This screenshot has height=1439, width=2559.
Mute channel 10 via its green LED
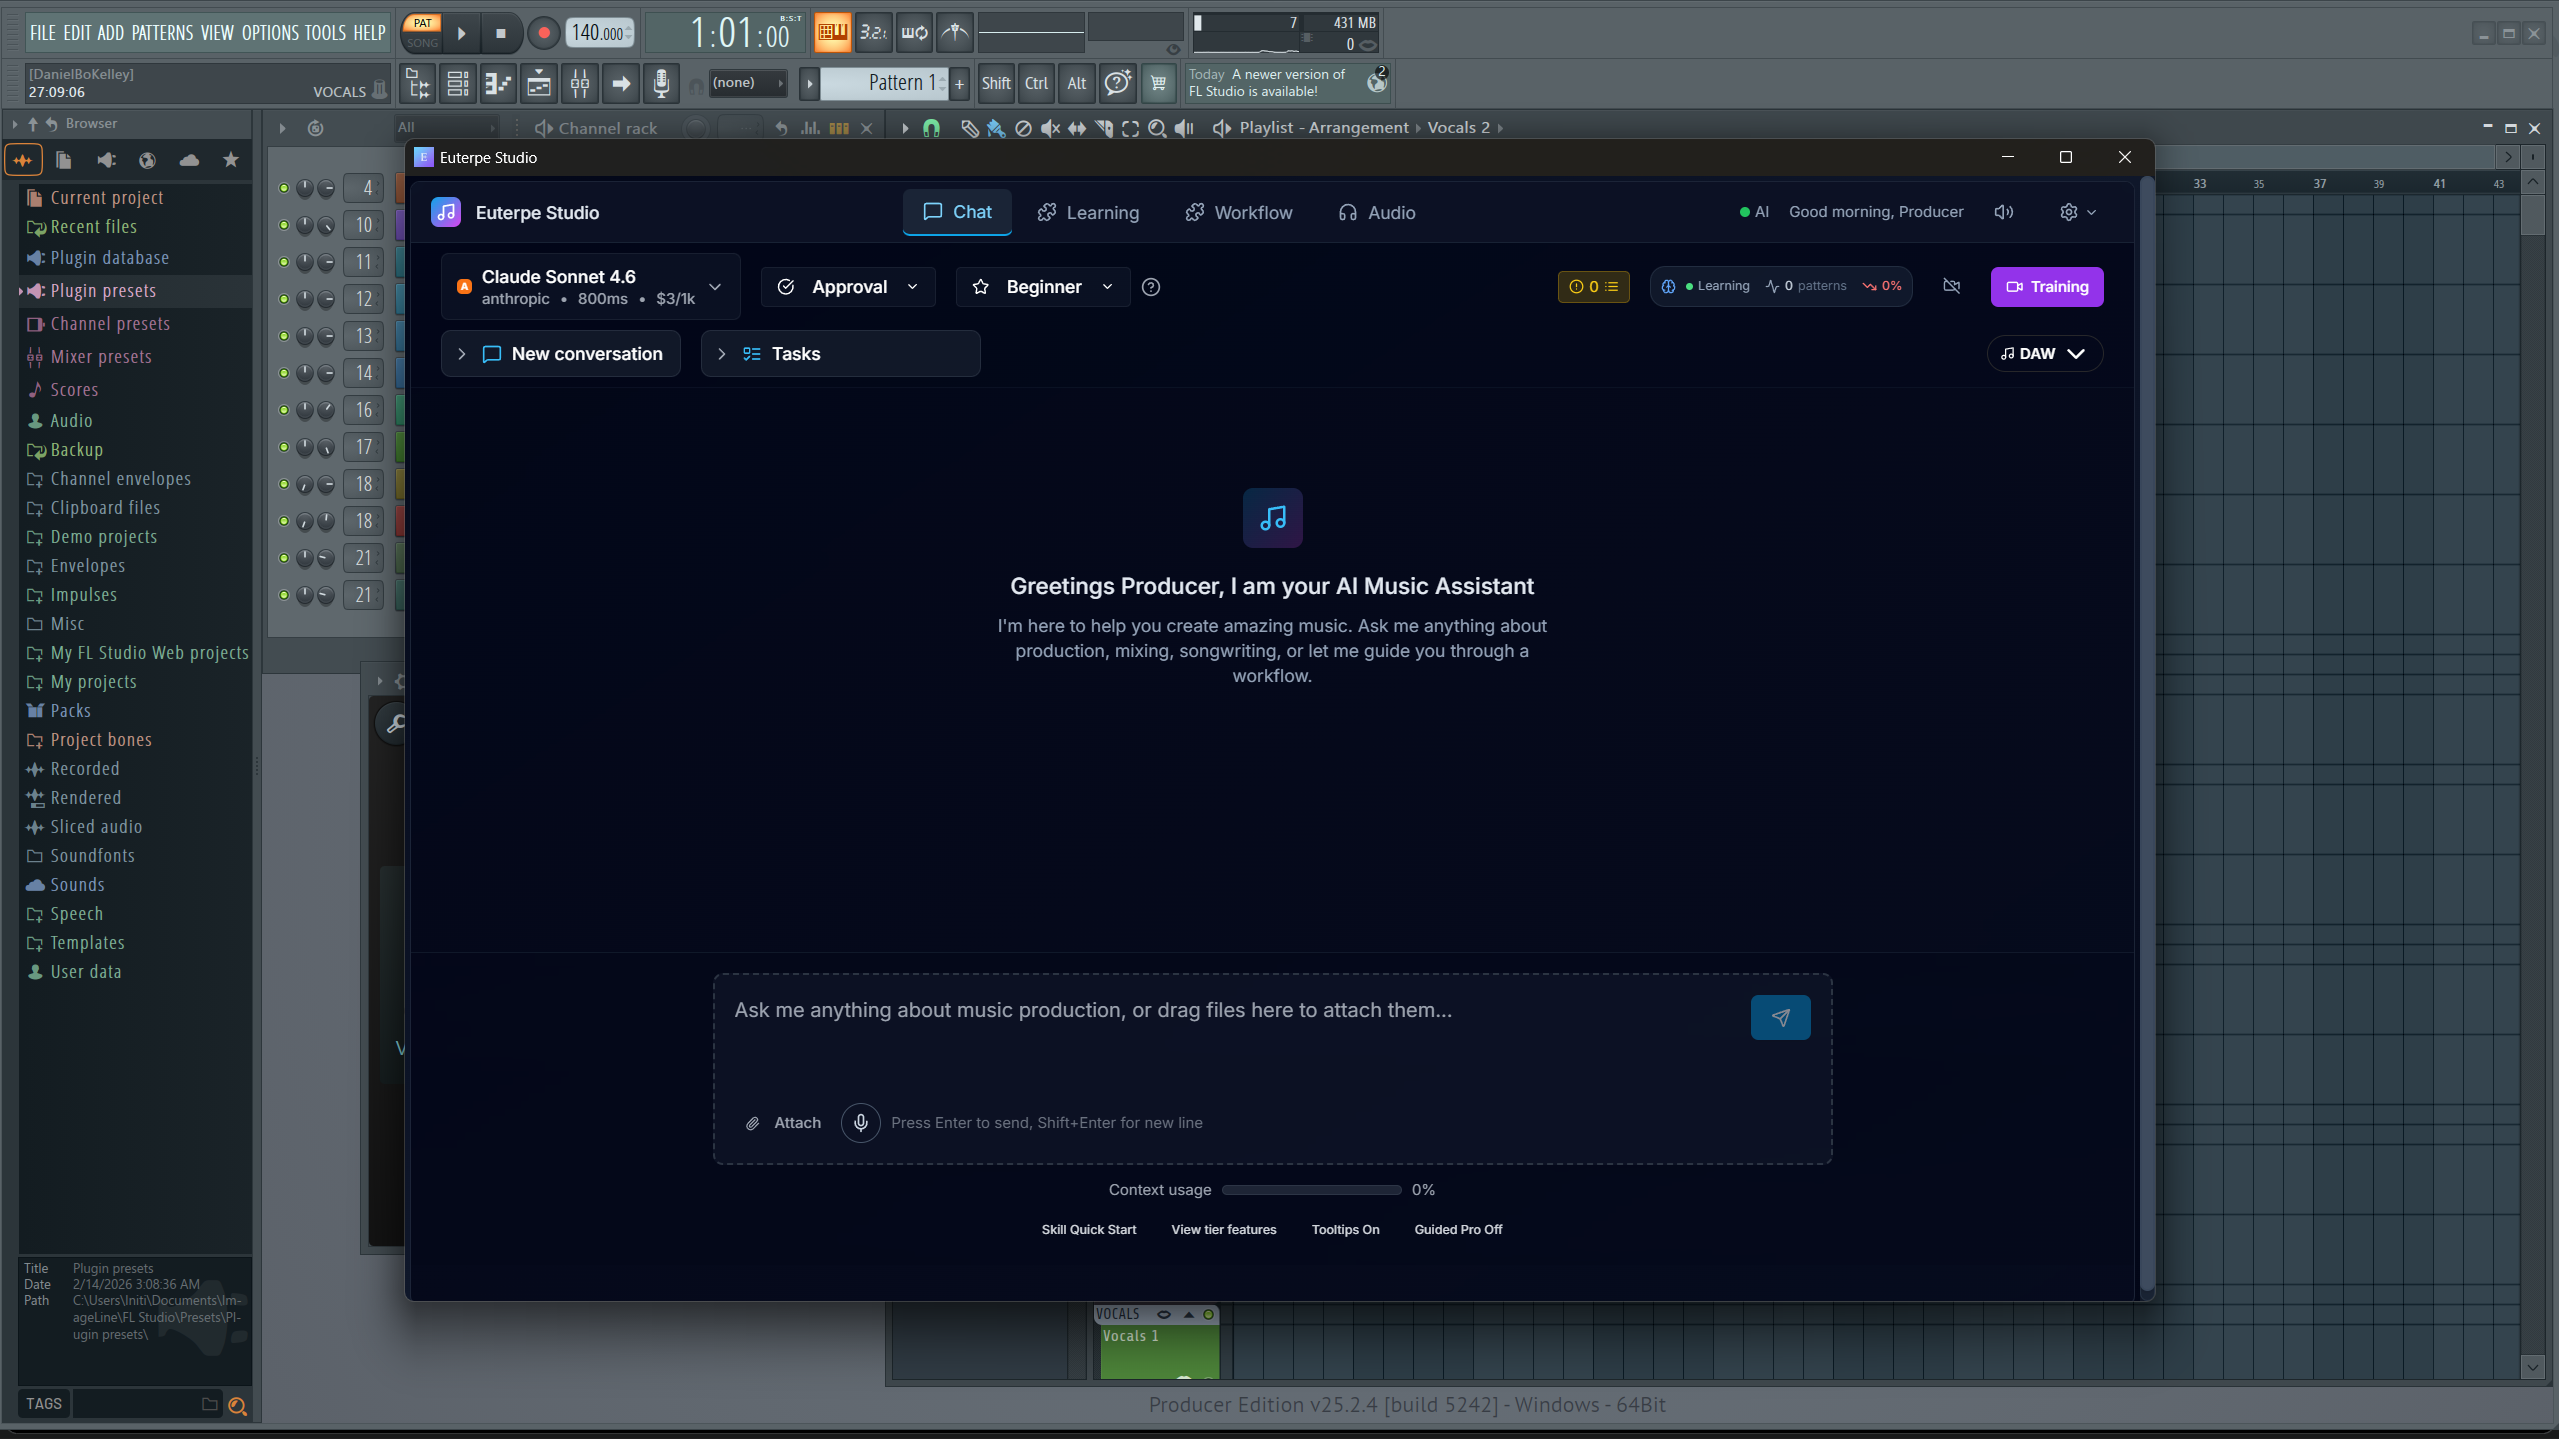pos(284,225)
